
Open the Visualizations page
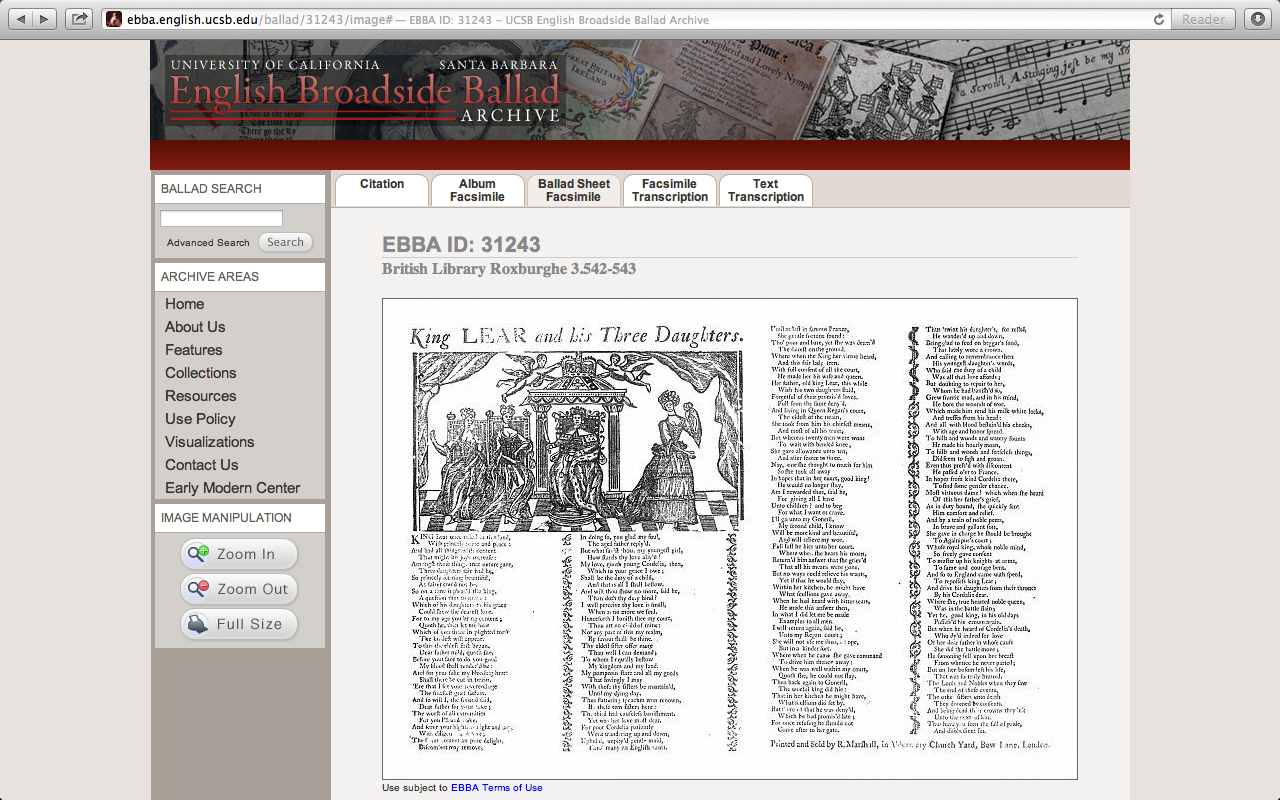point(210,442)
